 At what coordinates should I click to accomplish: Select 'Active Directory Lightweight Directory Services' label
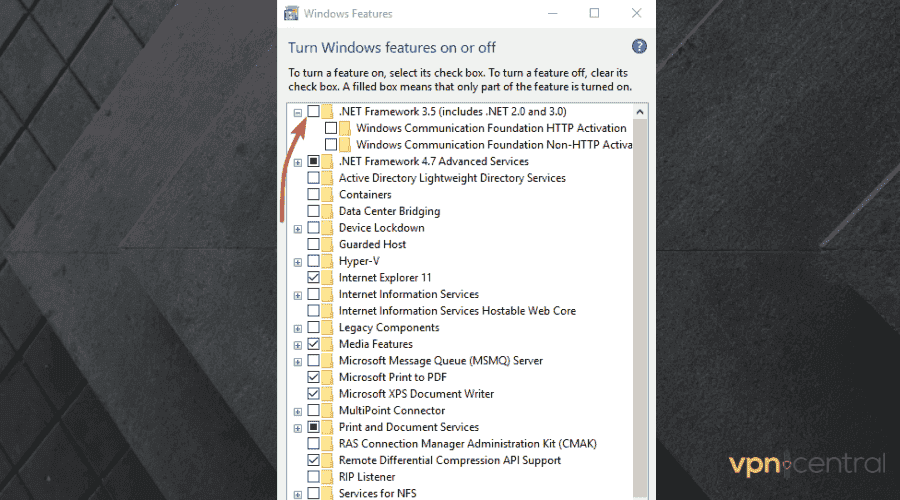[x=452, y=178]
